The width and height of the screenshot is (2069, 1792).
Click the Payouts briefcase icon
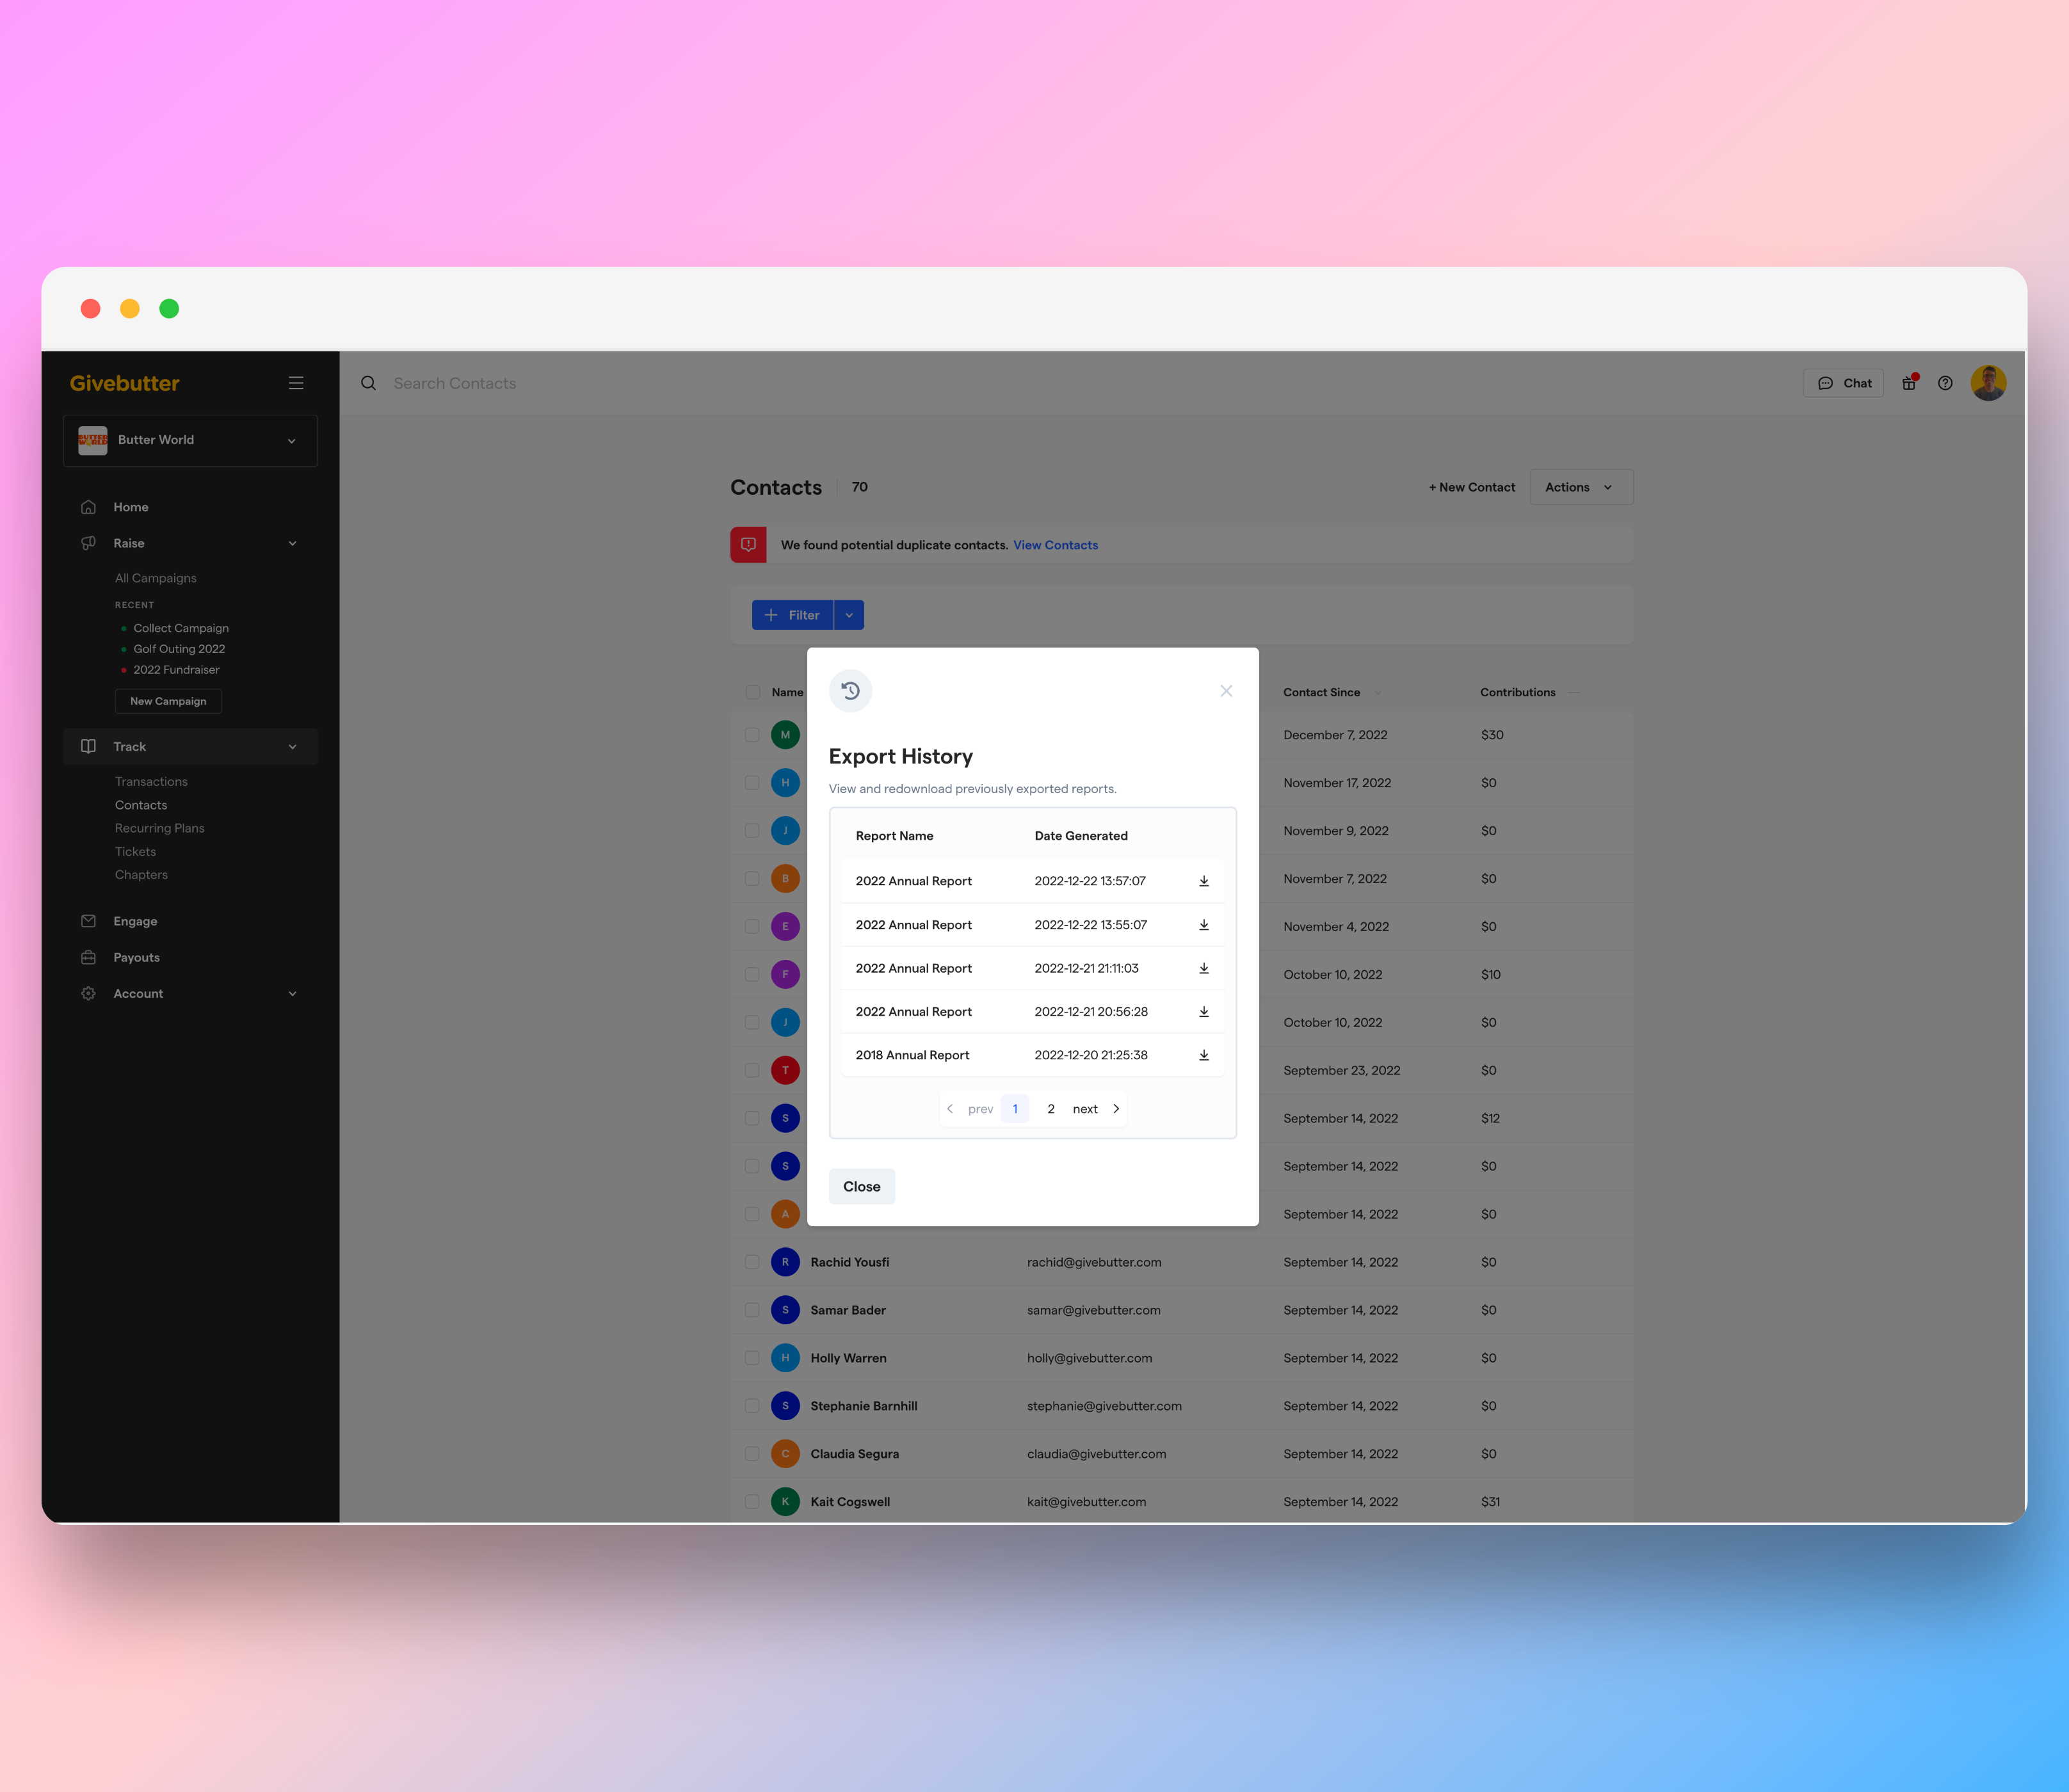tap(89, 957)
